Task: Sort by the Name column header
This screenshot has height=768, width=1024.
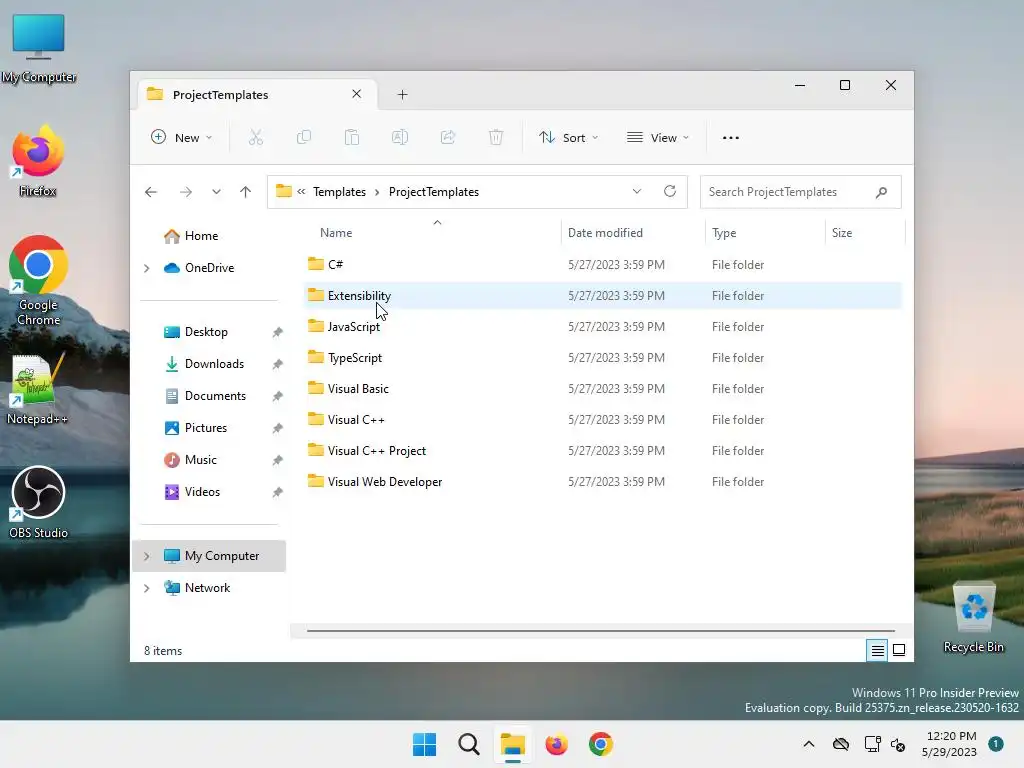Action: click(x=336, y=233)
